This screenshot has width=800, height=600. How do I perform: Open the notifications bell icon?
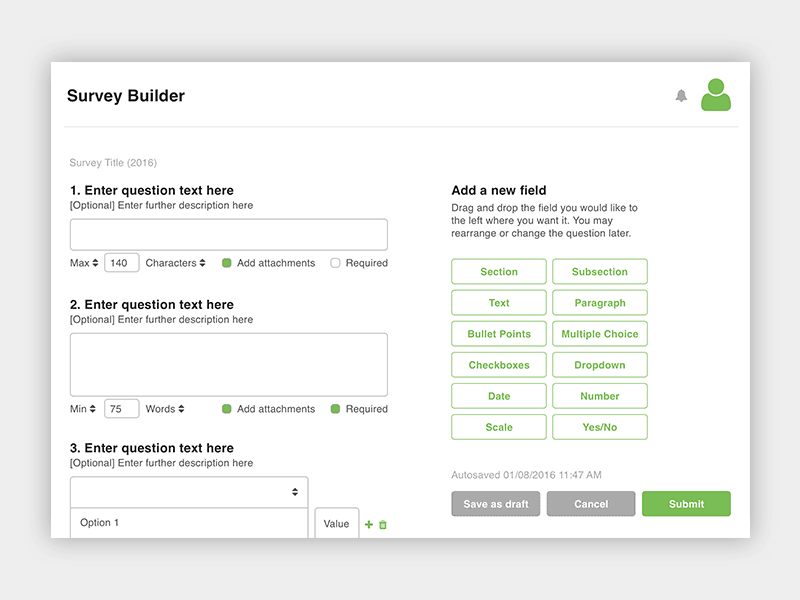click(681, 96)
